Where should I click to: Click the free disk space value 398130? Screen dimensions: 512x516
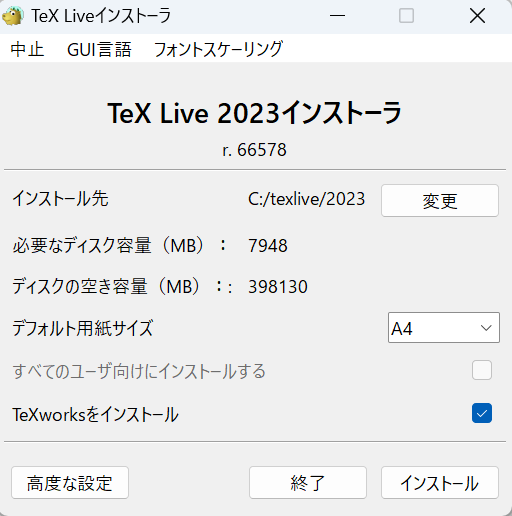[x=278, y=287]
